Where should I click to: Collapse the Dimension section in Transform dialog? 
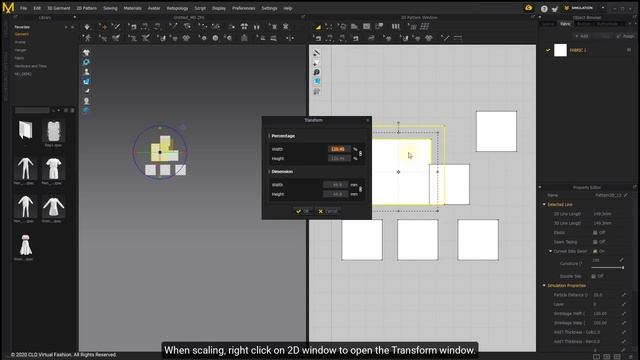(x=269, y=172)
